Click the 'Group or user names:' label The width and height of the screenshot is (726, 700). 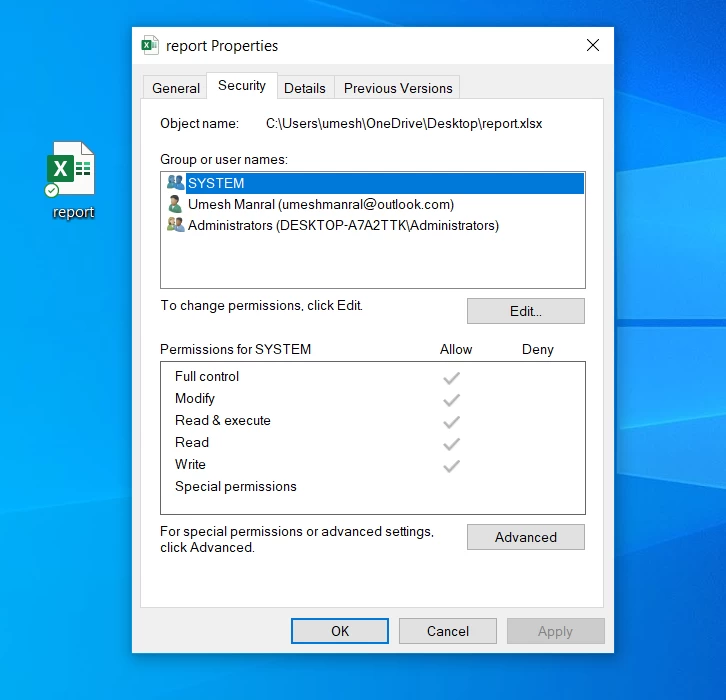pyautogui.click(x=224, y=159)
